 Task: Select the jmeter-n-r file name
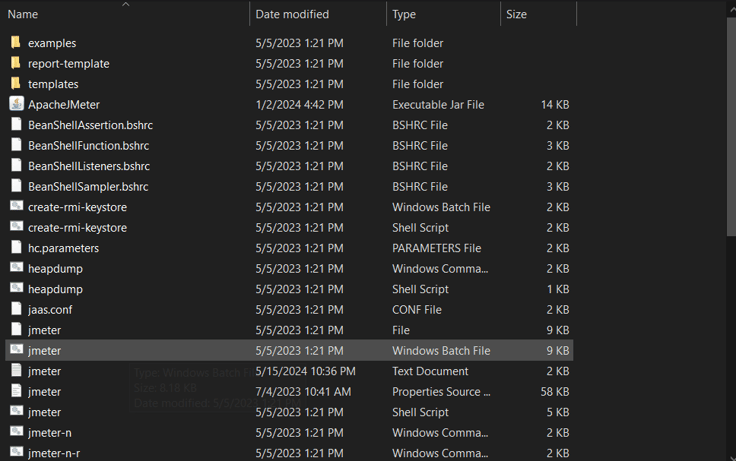tap(54, 453)
